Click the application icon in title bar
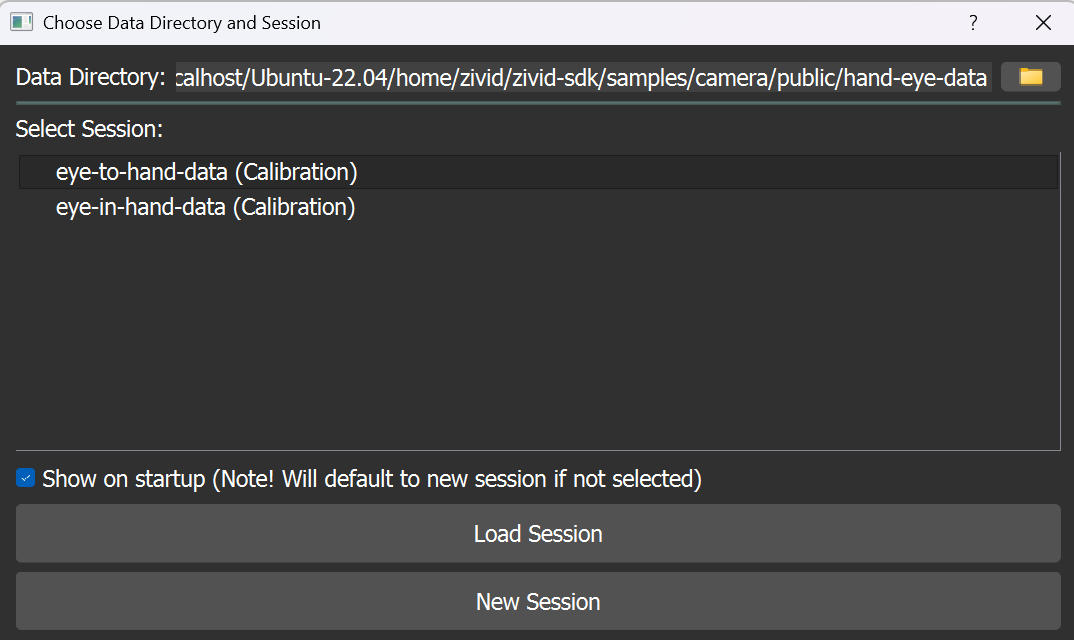Screen dimensions: 1074x640 21,22
